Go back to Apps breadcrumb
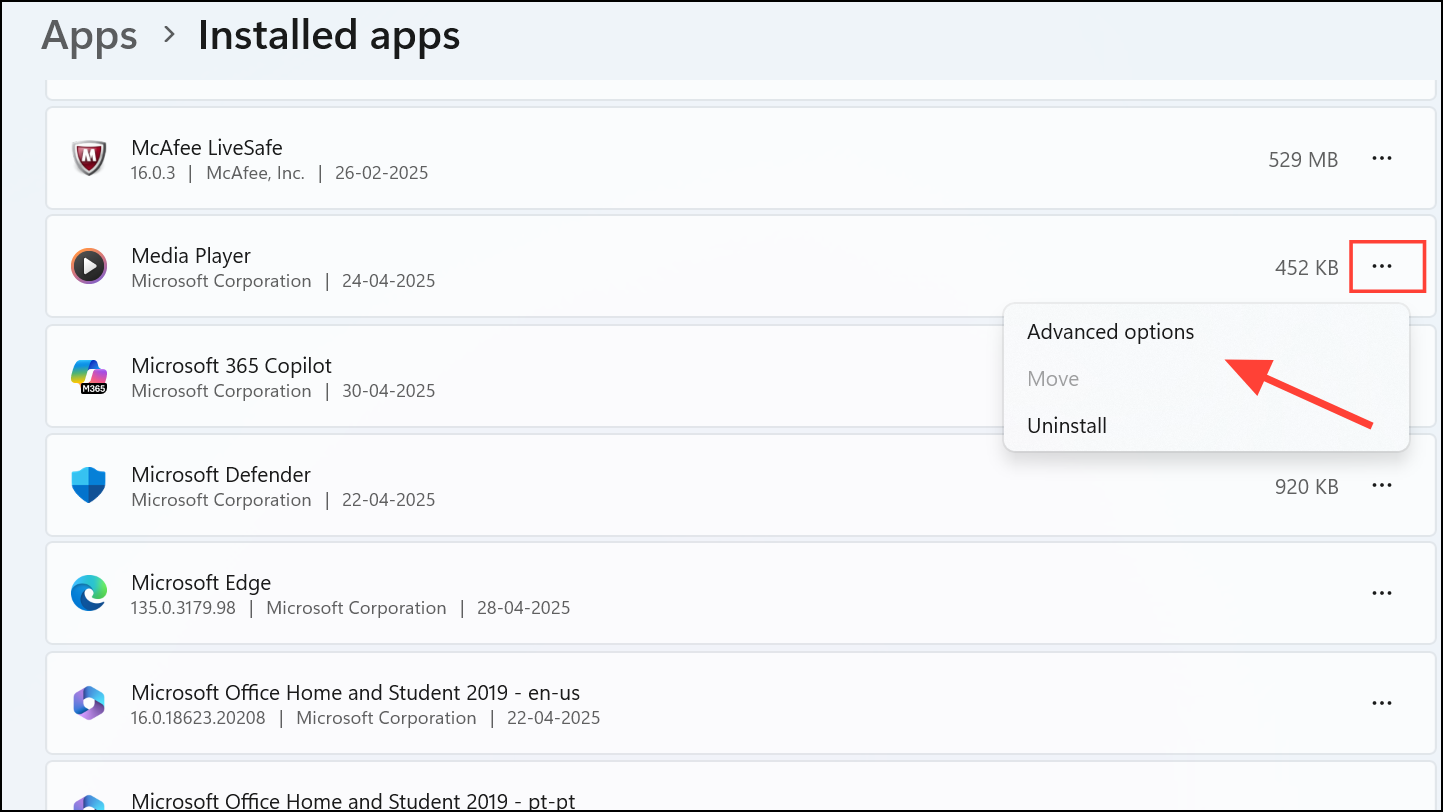 pos(88,36)
